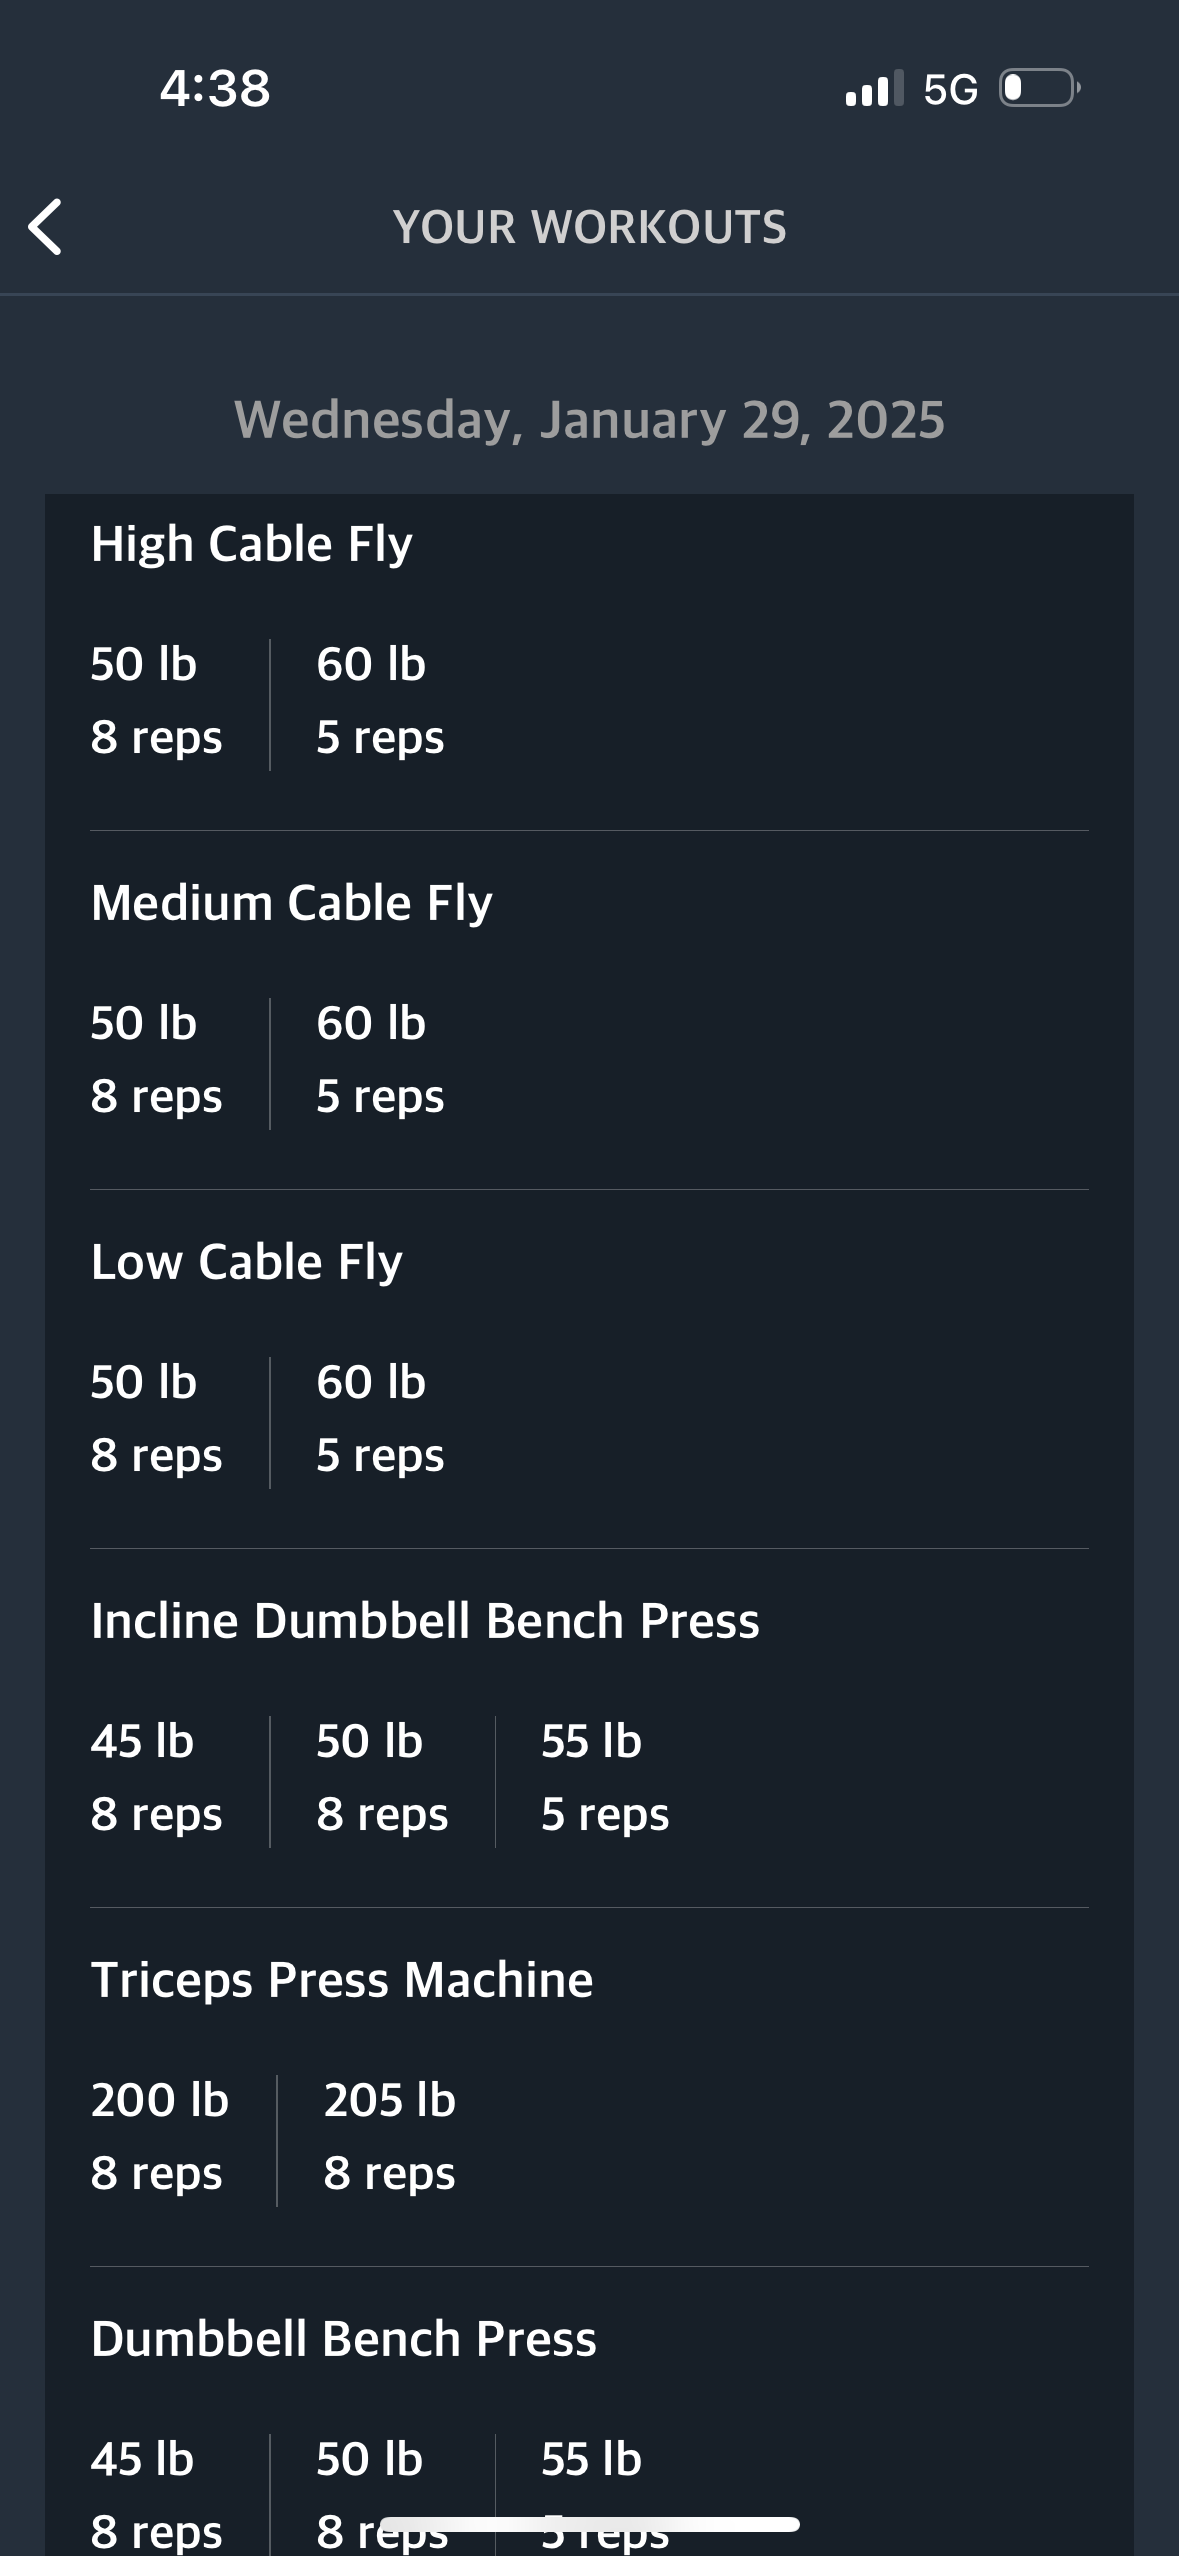Tap the Wednesday, January 29, 2025 date
Image resolution: width=1179 pixels, height=2556 pixels.
point(590,419)
